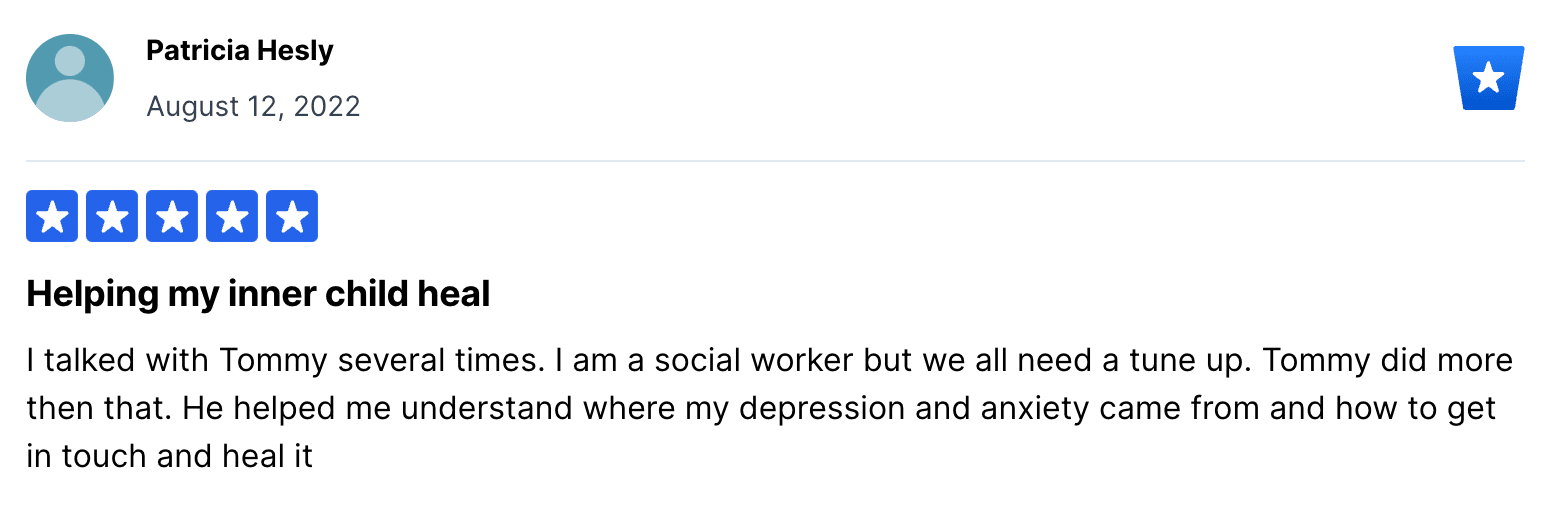Click the divider line under the reviewer header
The image size is (1562, 518).
[775, 160]
